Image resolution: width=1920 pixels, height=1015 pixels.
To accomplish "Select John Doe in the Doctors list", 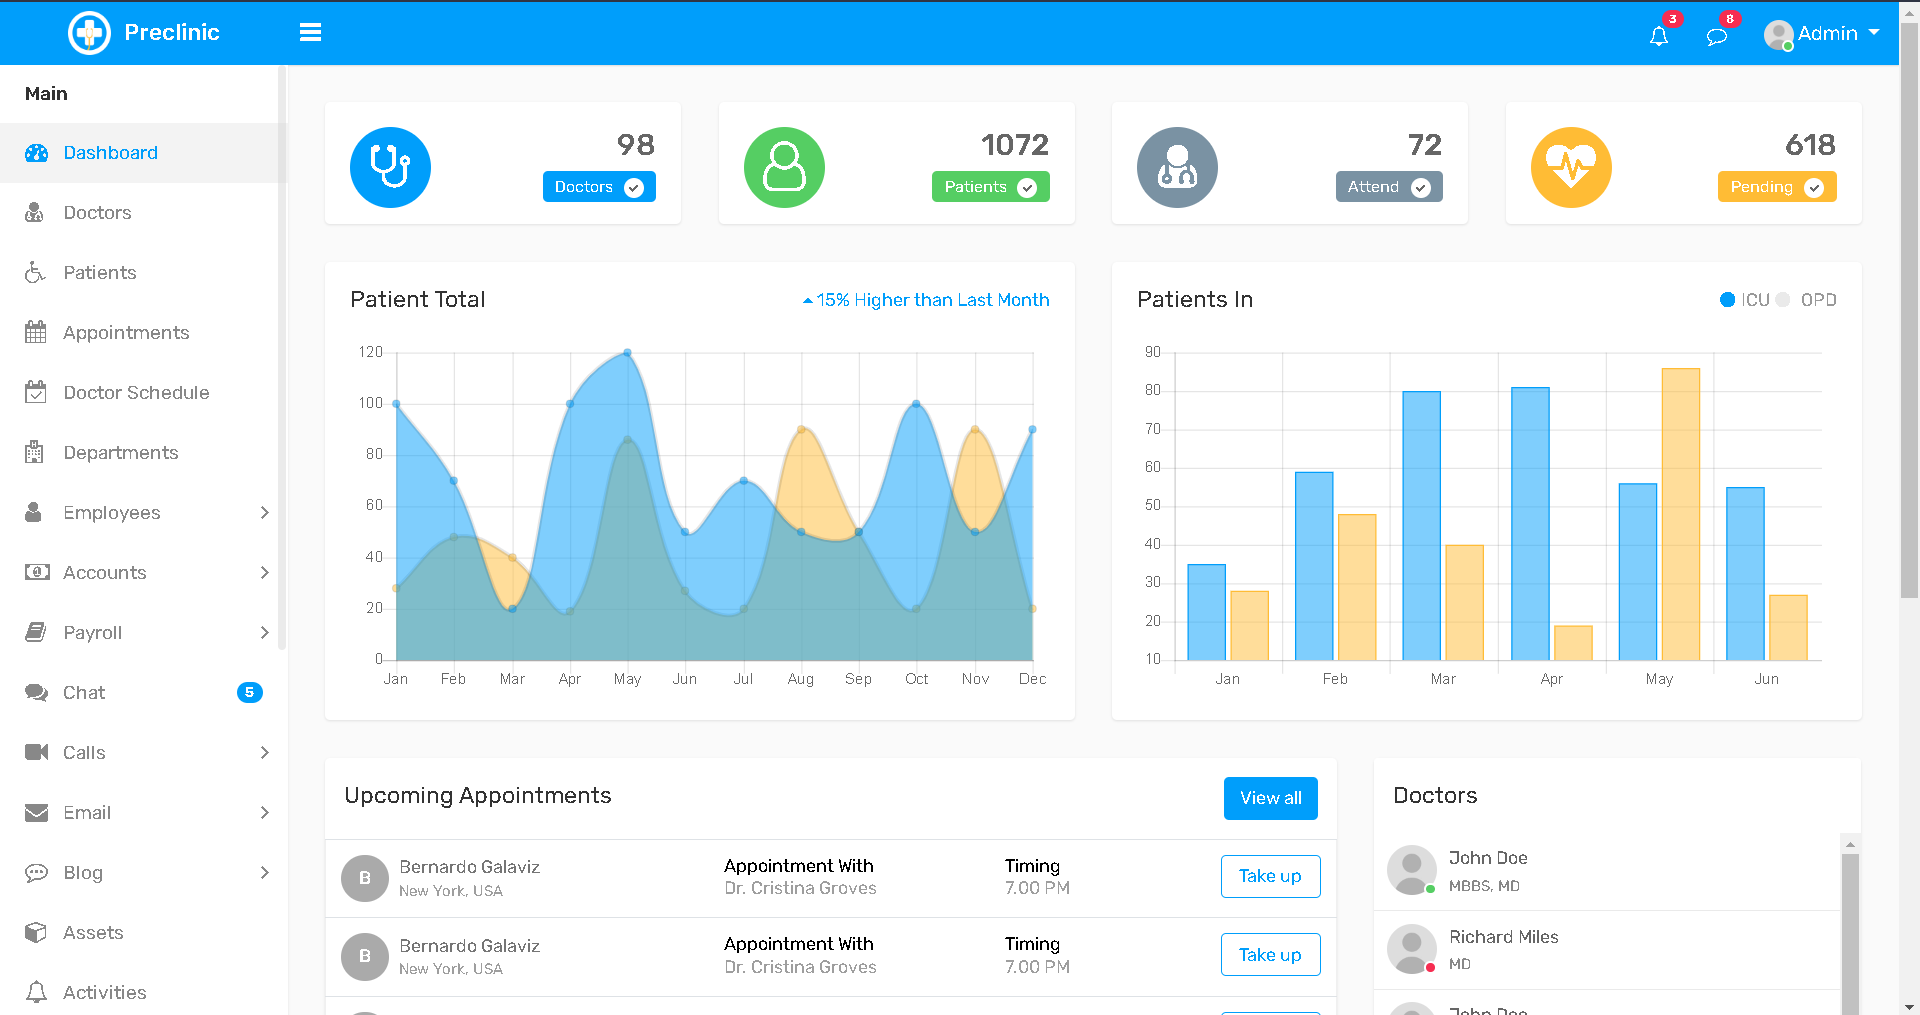I will pos(1488,858).
